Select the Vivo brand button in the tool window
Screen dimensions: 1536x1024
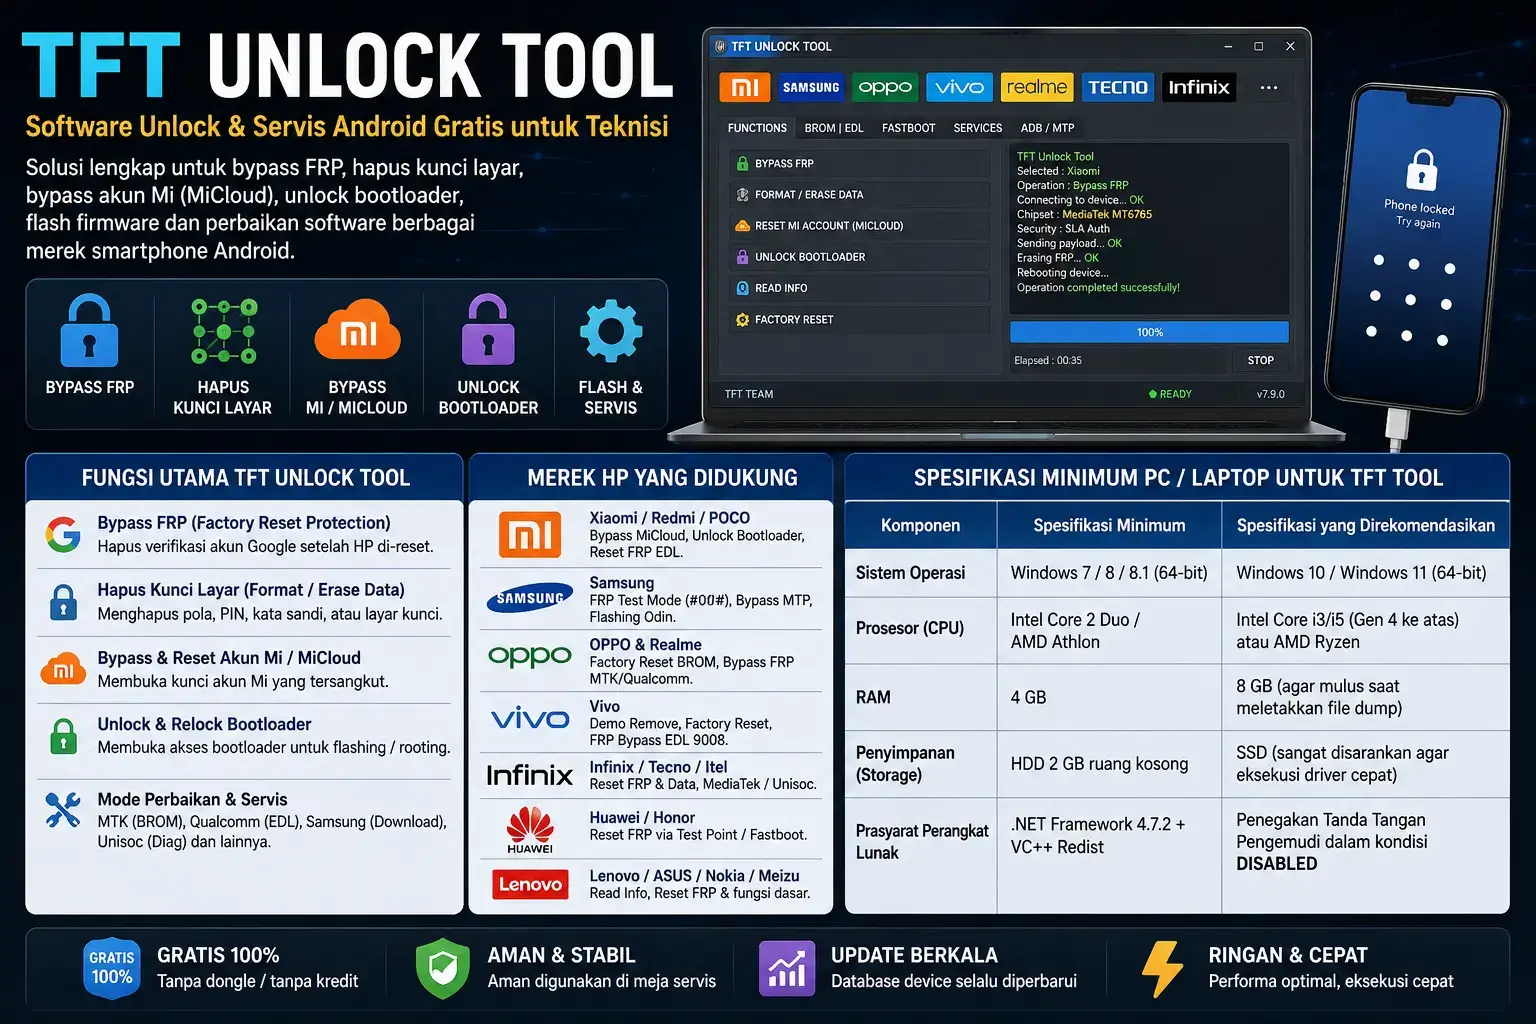click(959, 88)
